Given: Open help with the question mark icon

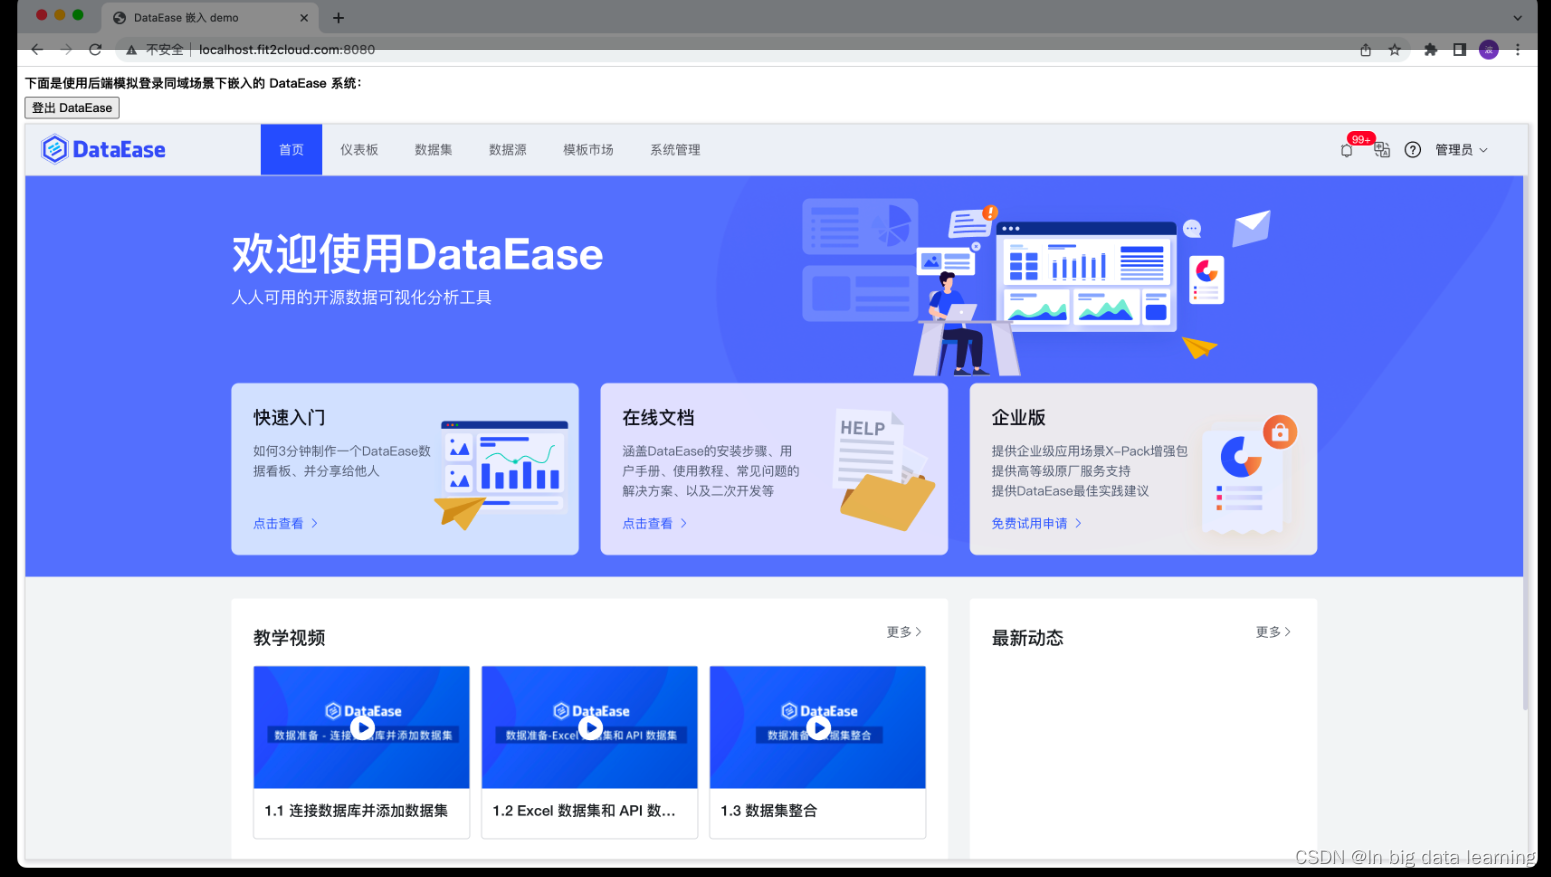Looking at the screenshot, I should point(1412,150).
